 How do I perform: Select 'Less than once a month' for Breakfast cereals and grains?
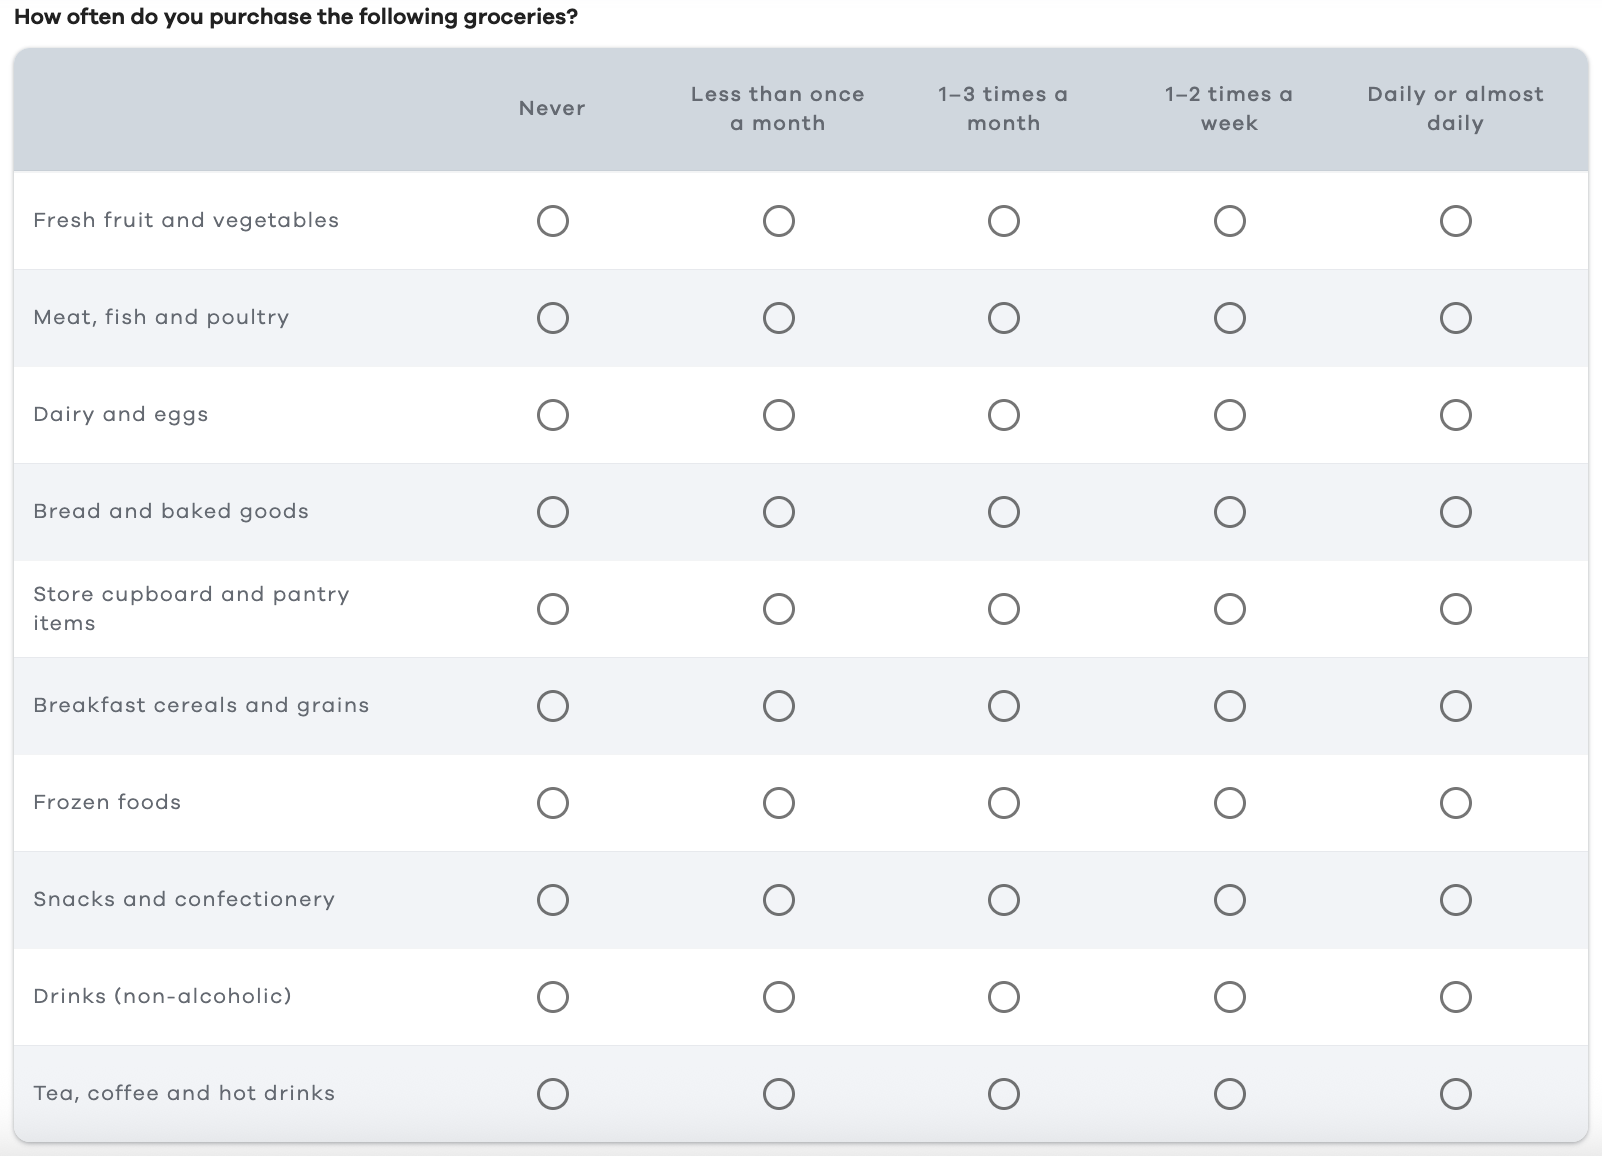click(779, 705)
